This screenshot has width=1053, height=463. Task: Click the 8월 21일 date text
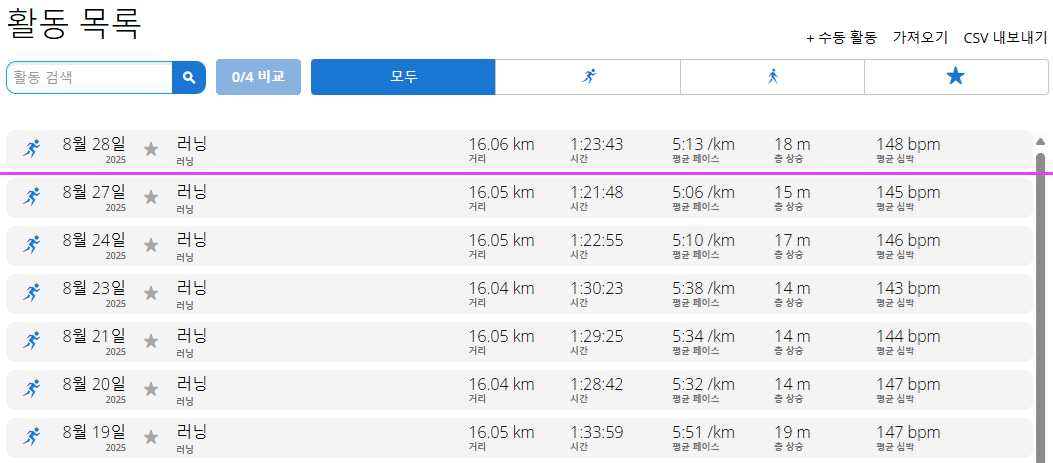94,337
